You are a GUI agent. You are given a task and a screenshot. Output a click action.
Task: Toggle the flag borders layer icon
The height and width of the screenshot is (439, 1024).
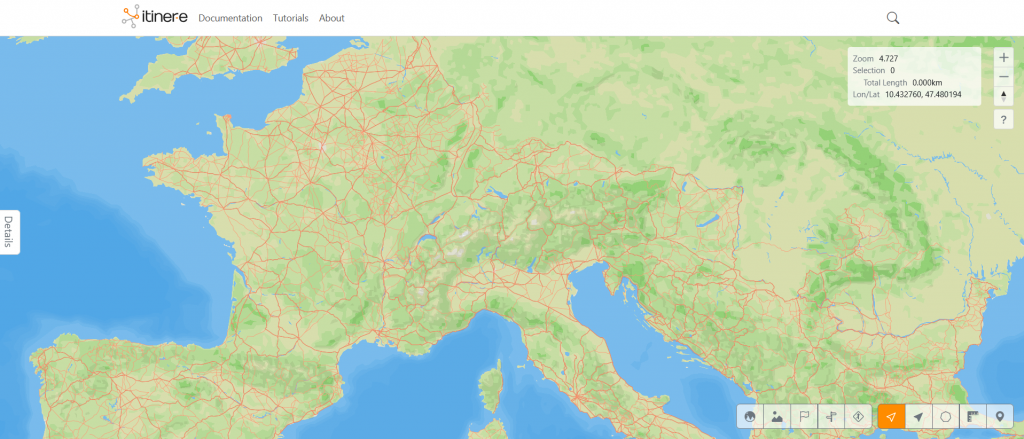805,416
